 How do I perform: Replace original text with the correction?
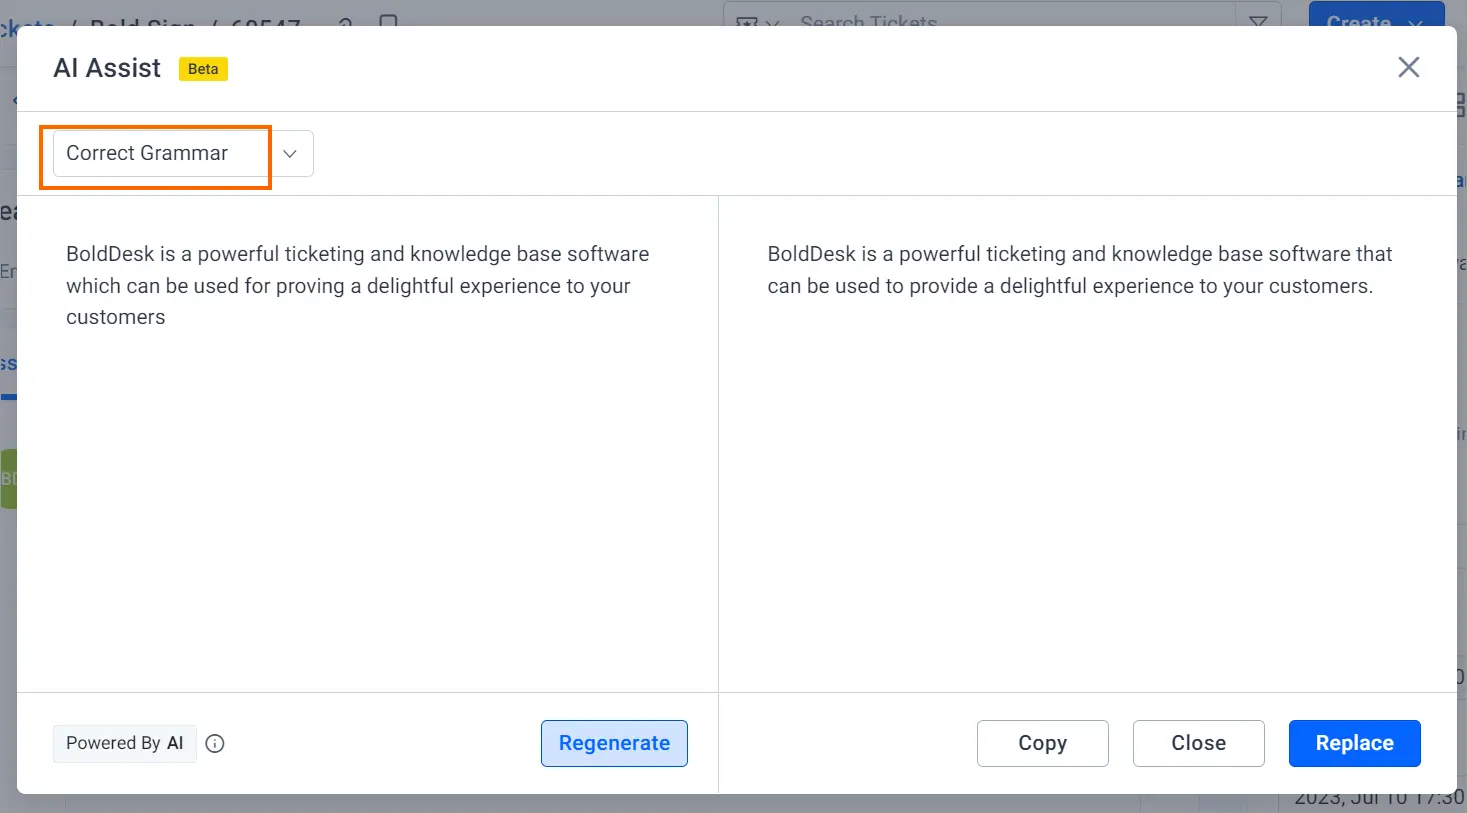(x=1354, y=743)
